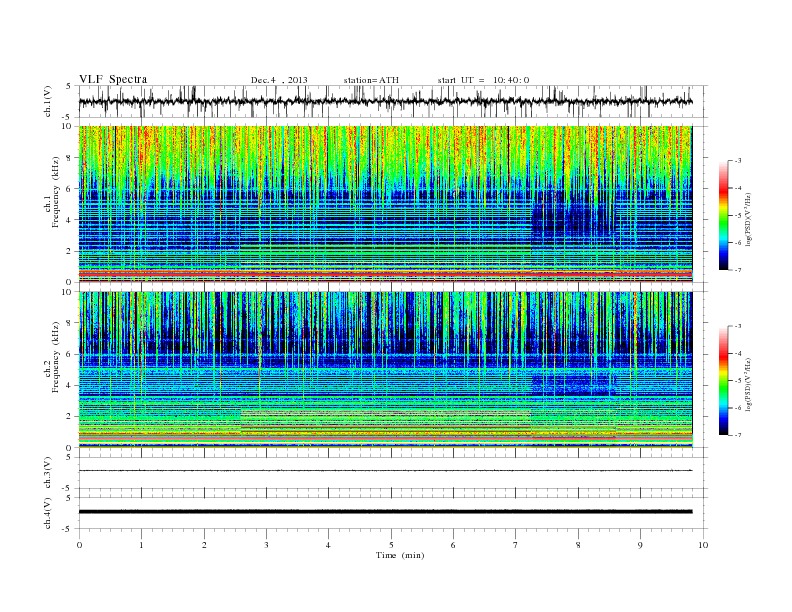Viewport: 792px width, 612px height.
Task: Click the ch.4 thick voltage trace
Action: [385, 512]
